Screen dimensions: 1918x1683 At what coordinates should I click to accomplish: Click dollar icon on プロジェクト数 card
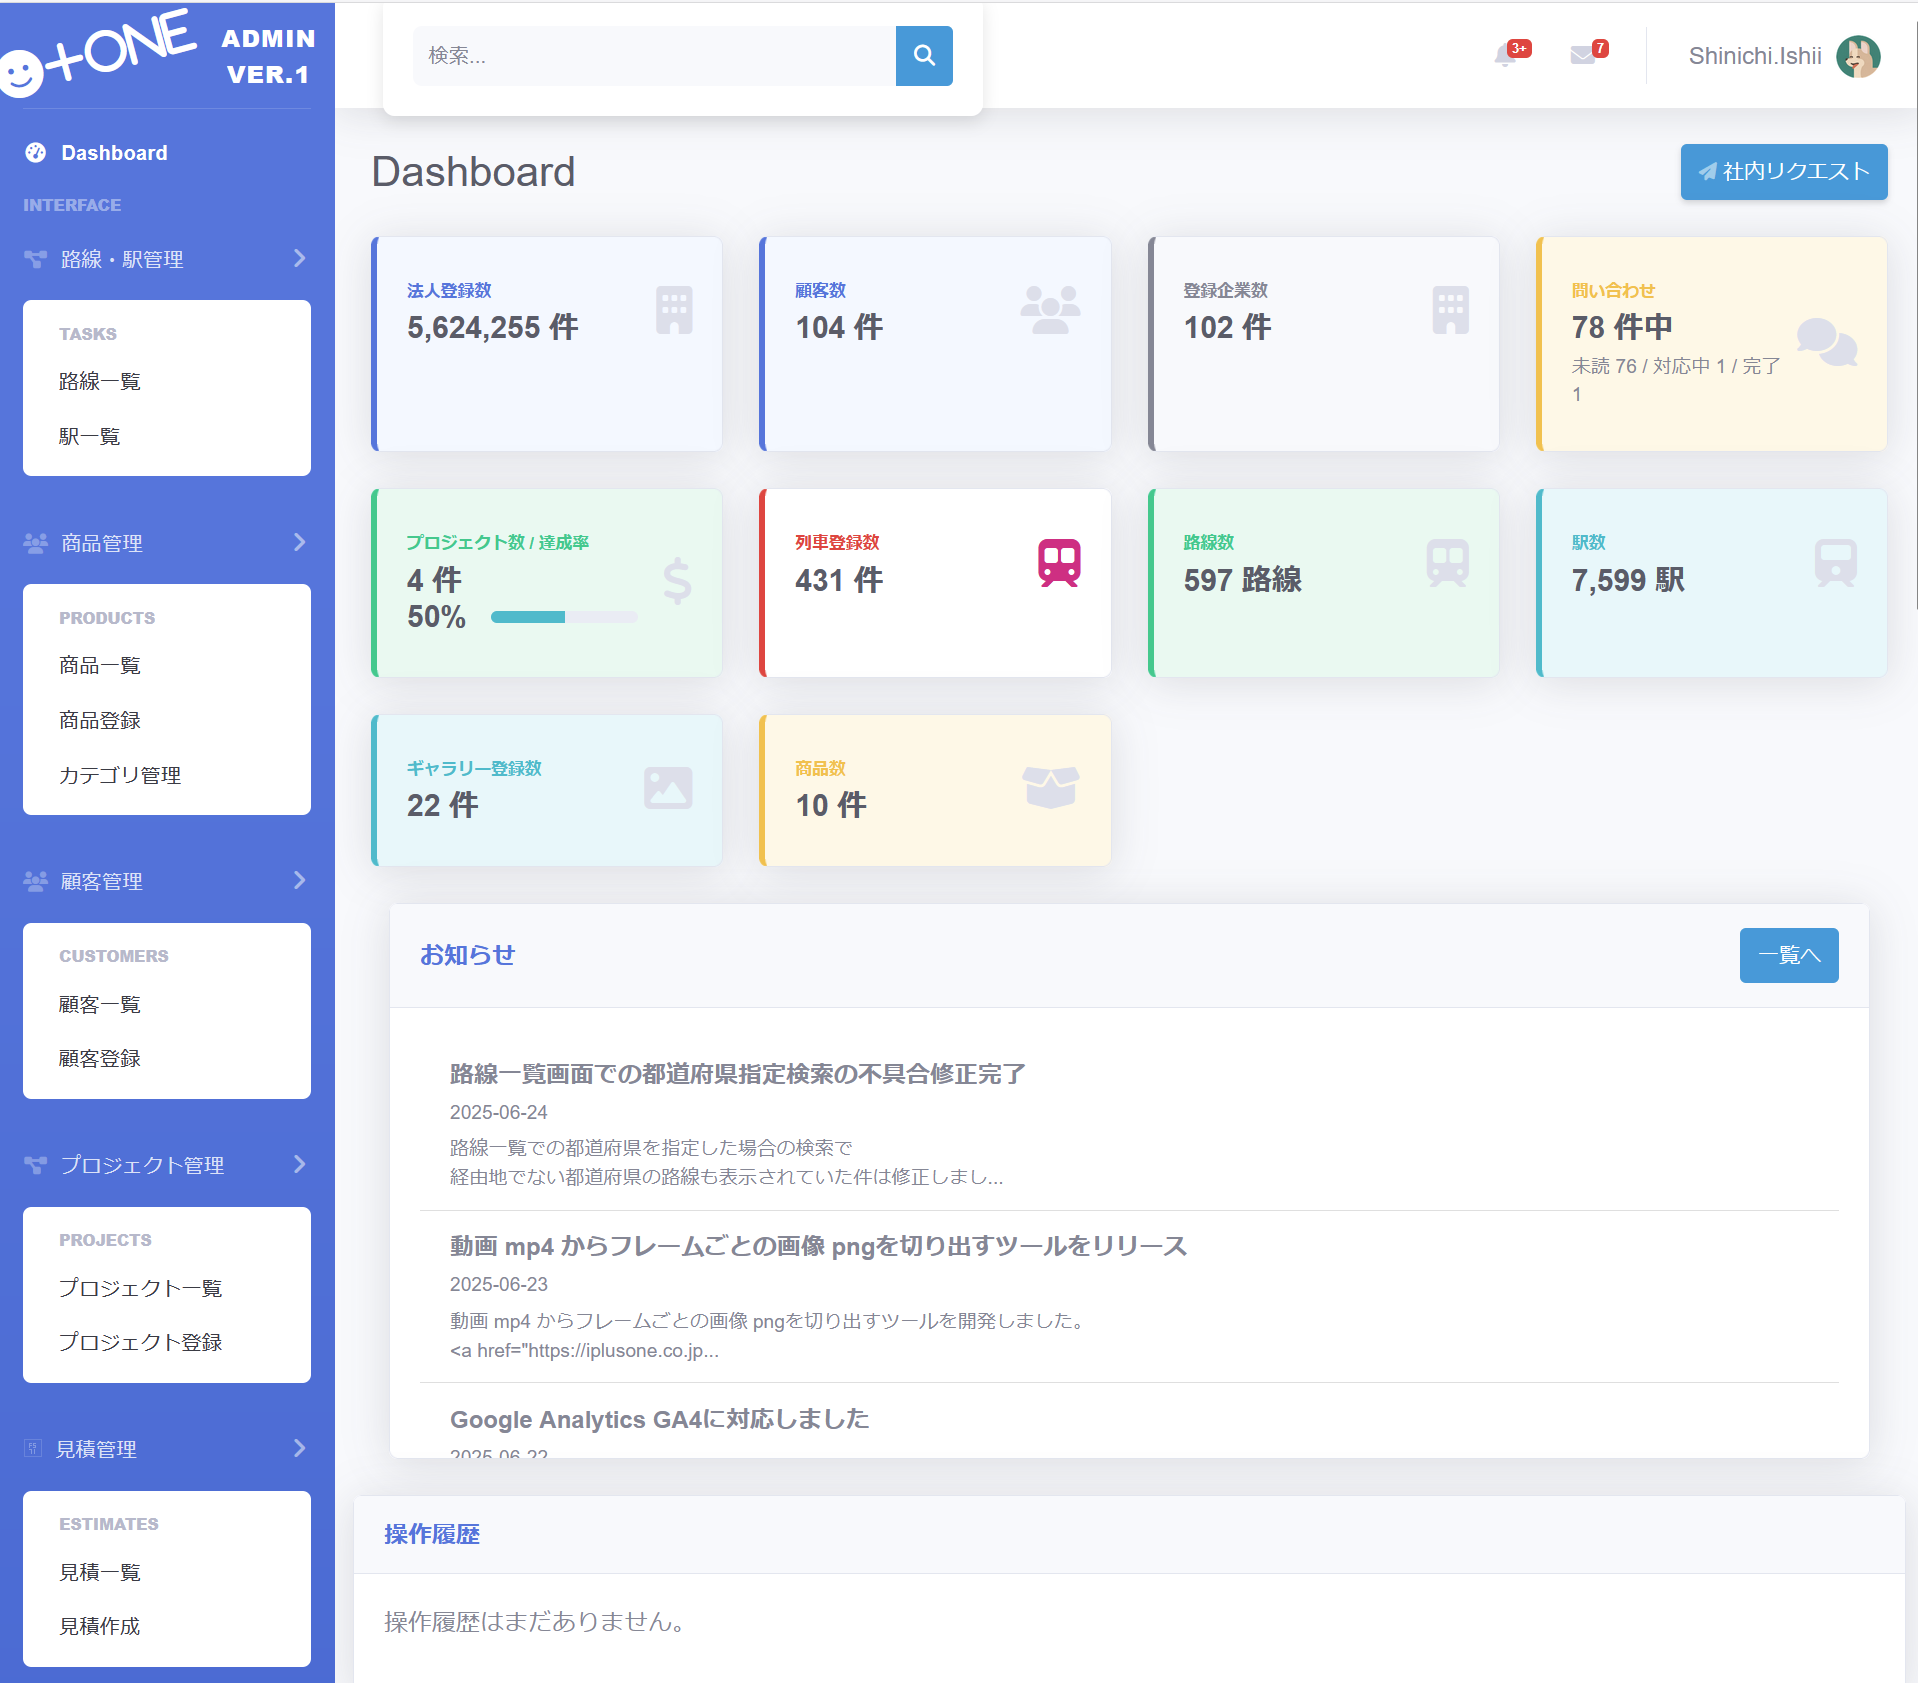677,581
